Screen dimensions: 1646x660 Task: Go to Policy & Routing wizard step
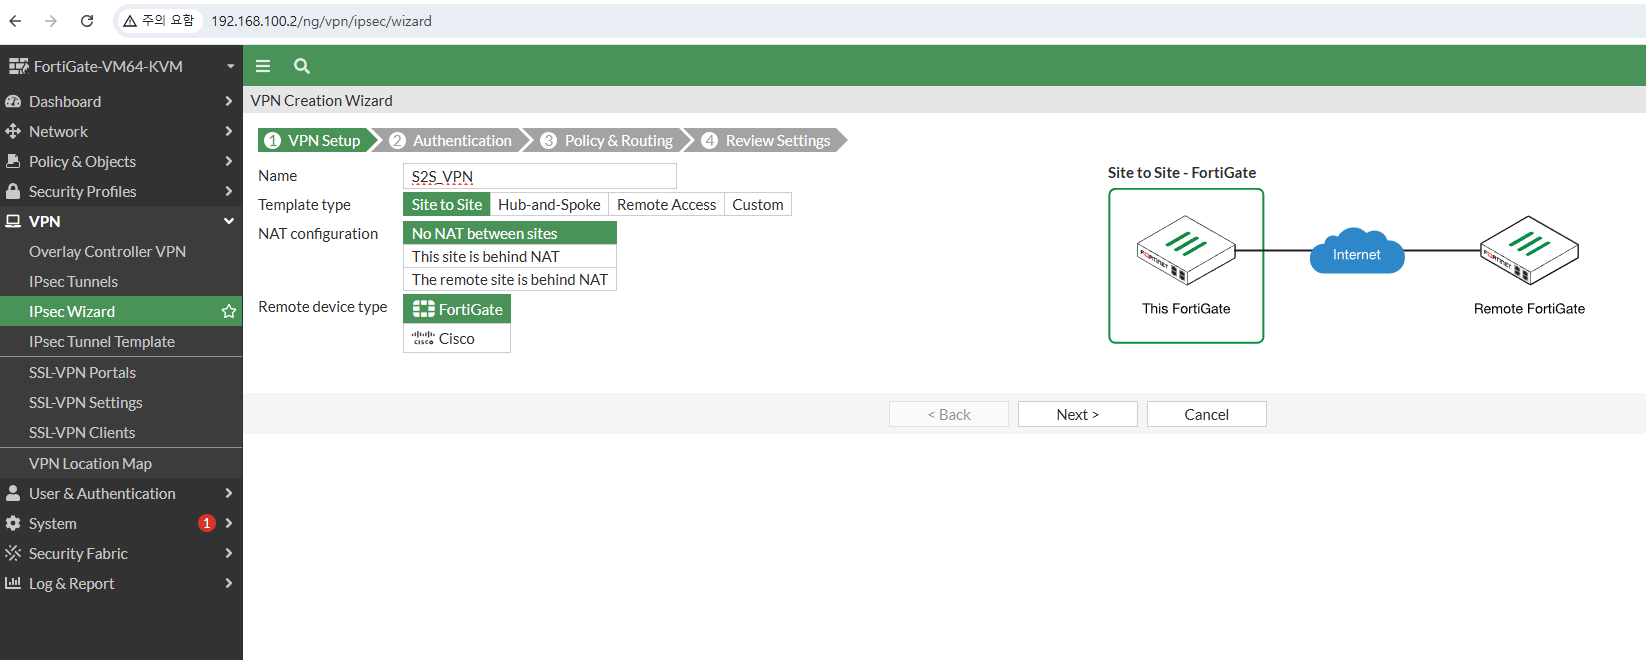[608, 140]
